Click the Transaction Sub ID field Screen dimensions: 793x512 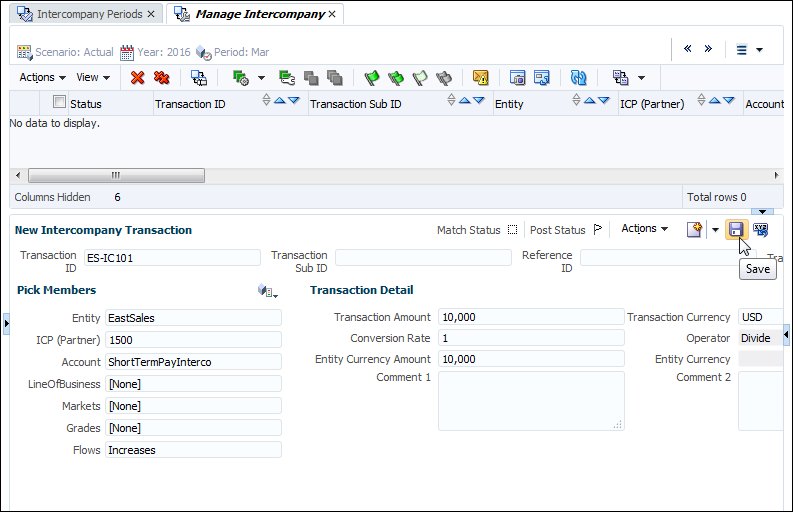[x=423, y=258]
